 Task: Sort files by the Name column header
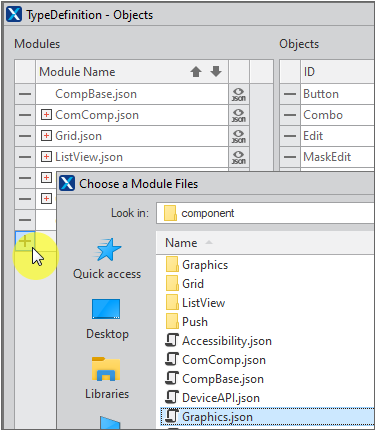(181, 243)
